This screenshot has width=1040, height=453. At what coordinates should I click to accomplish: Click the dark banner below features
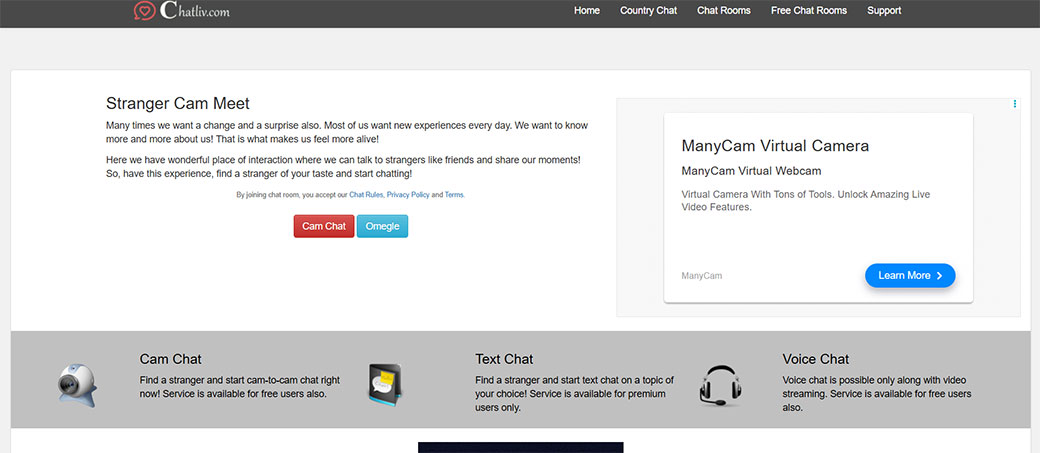coord(520,447)
